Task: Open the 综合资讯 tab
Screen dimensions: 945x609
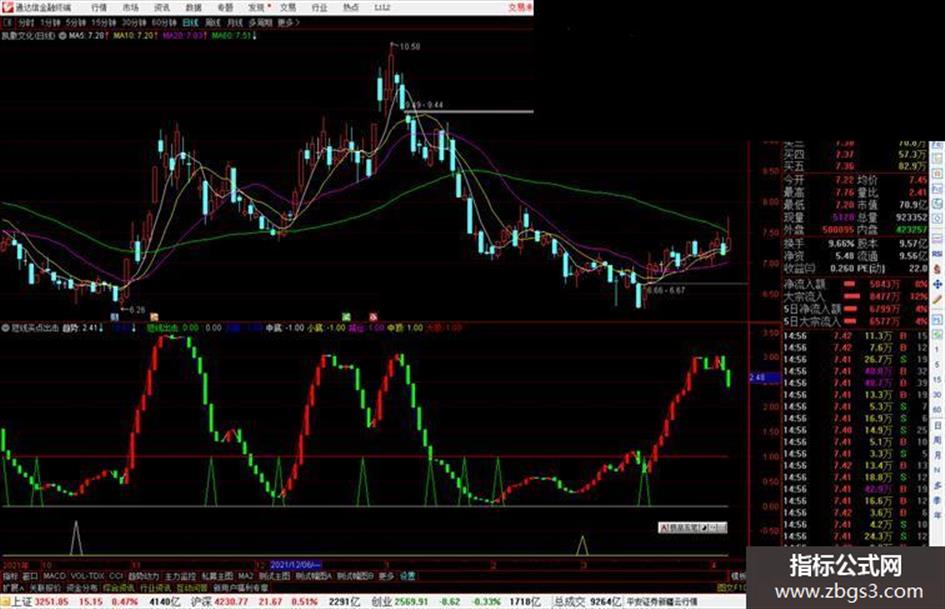Action: (119, 587)
